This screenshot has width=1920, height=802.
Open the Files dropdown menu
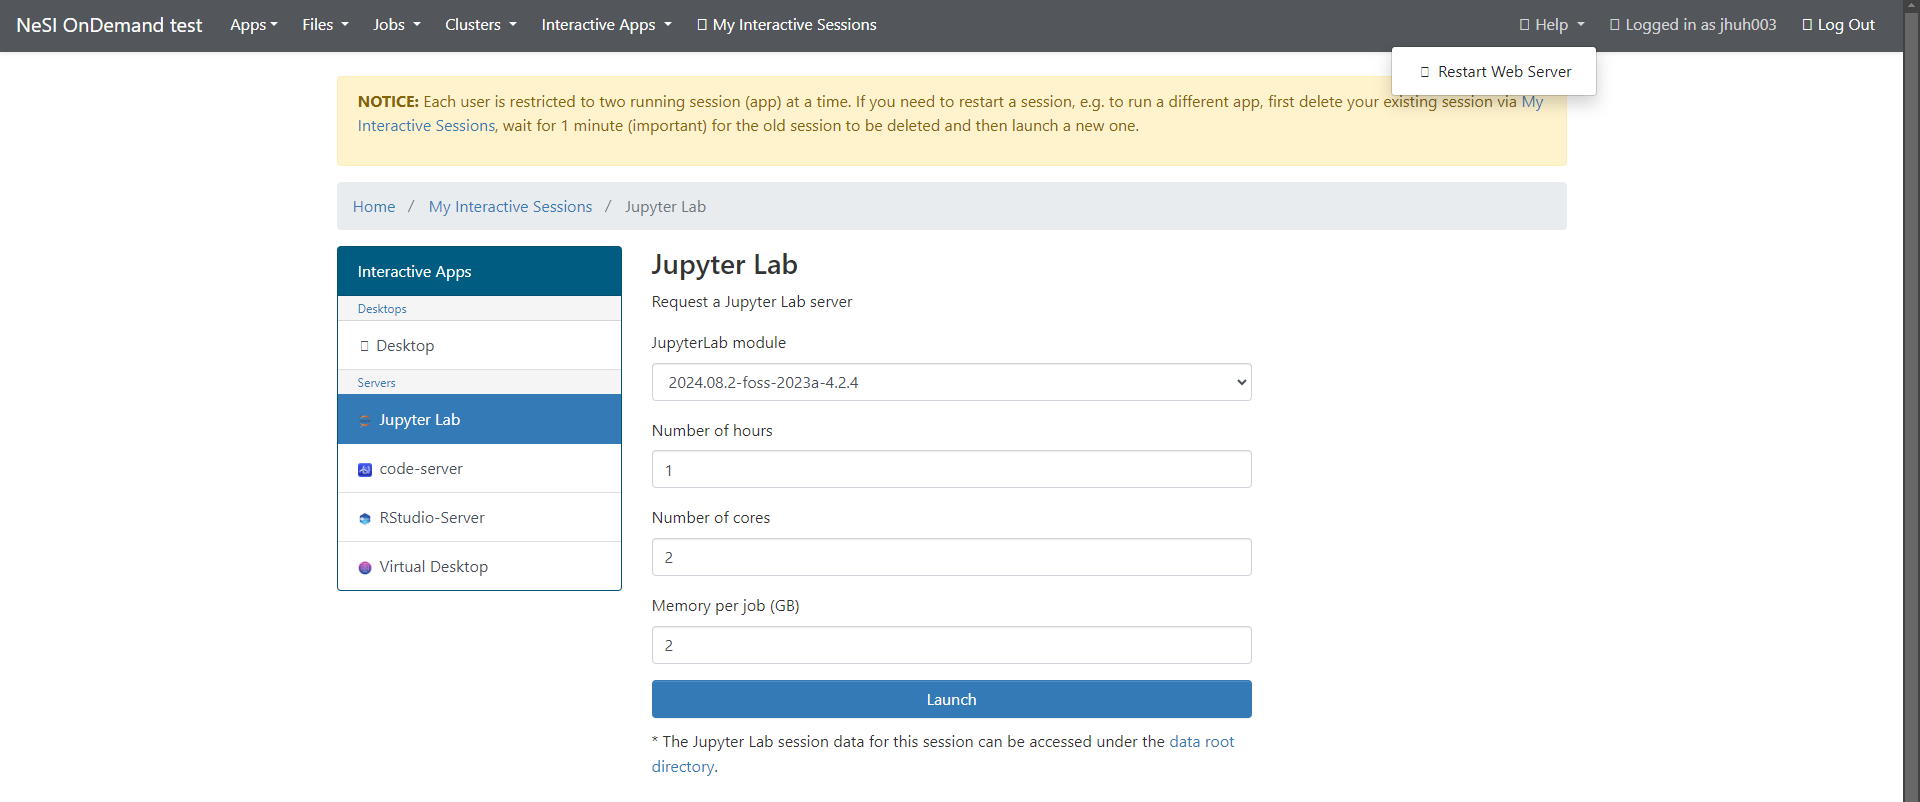point(326,25)
